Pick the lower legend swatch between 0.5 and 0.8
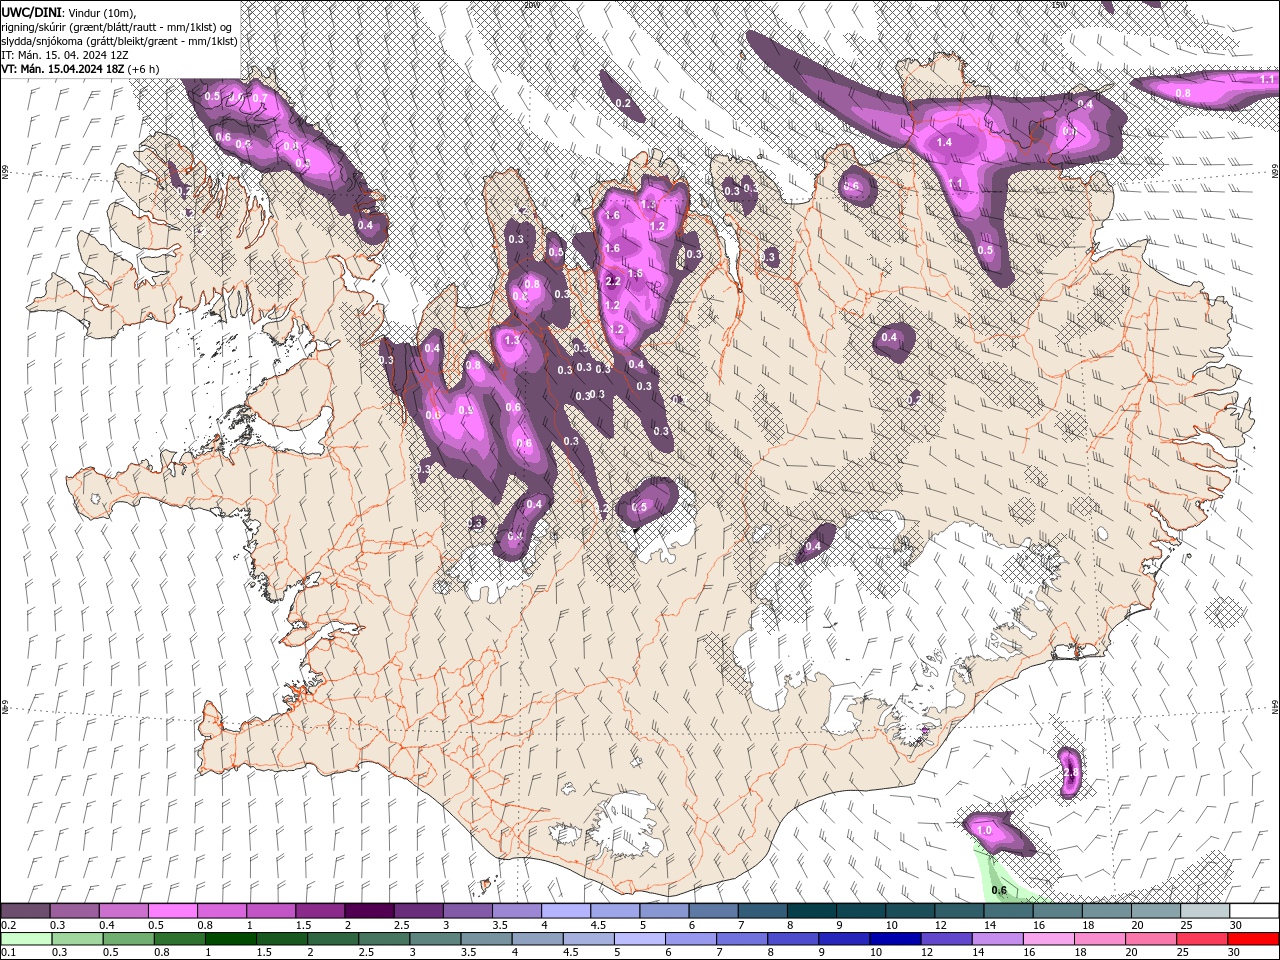Screen dimensions: 1280x960 click(128, 939)
